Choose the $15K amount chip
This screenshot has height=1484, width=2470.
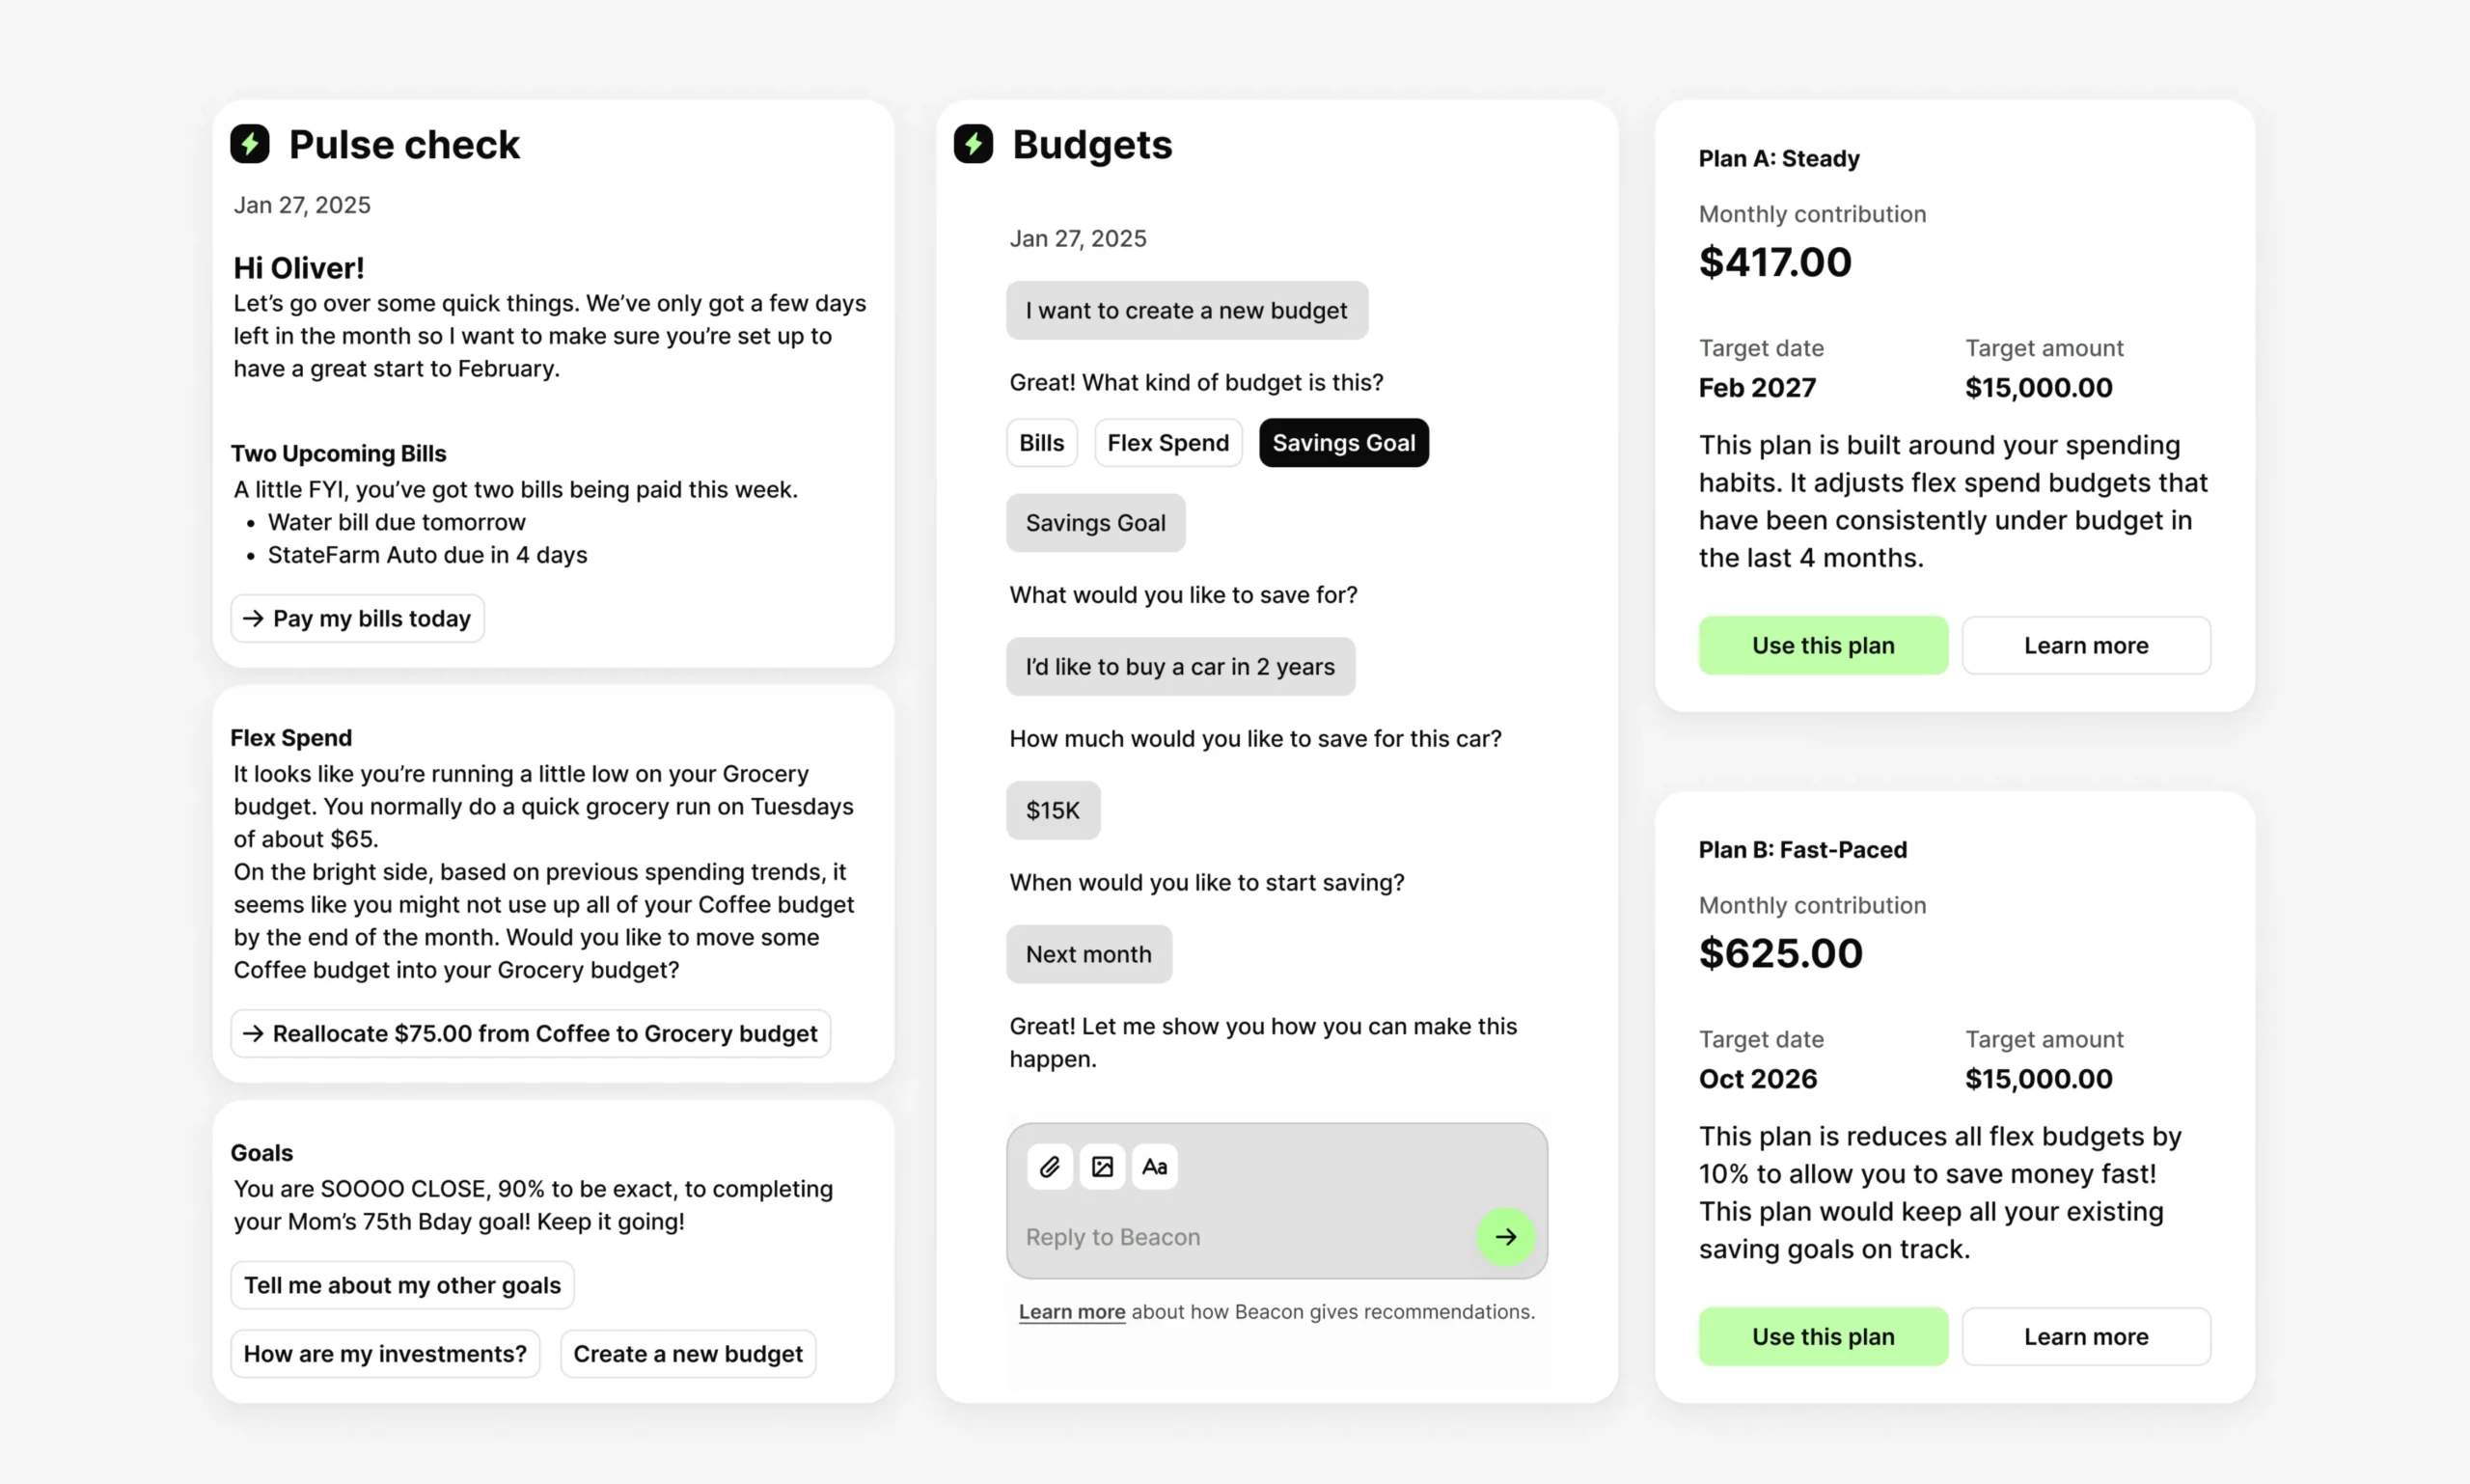(1053, 810)
